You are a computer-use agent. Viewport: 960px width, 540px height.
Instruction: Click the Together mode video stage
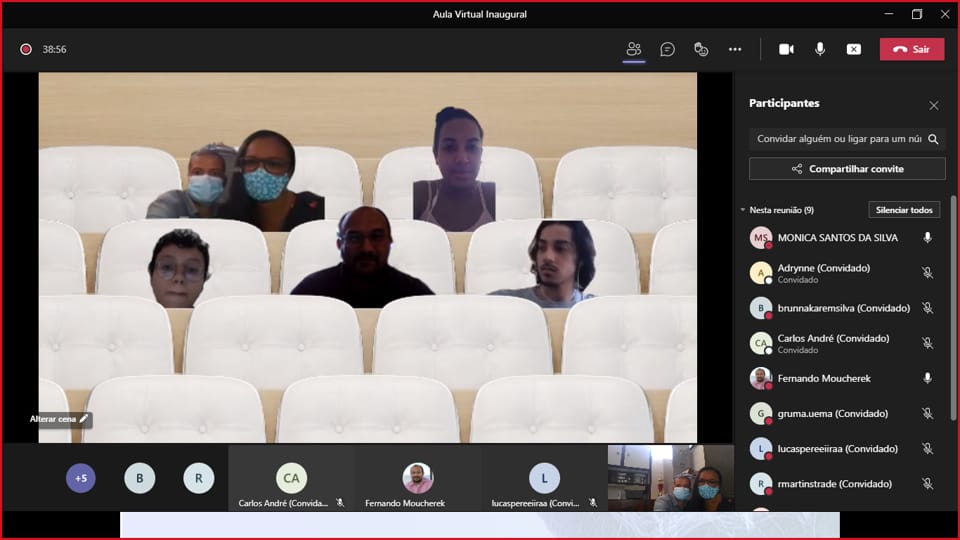click(x=367, y=258)
